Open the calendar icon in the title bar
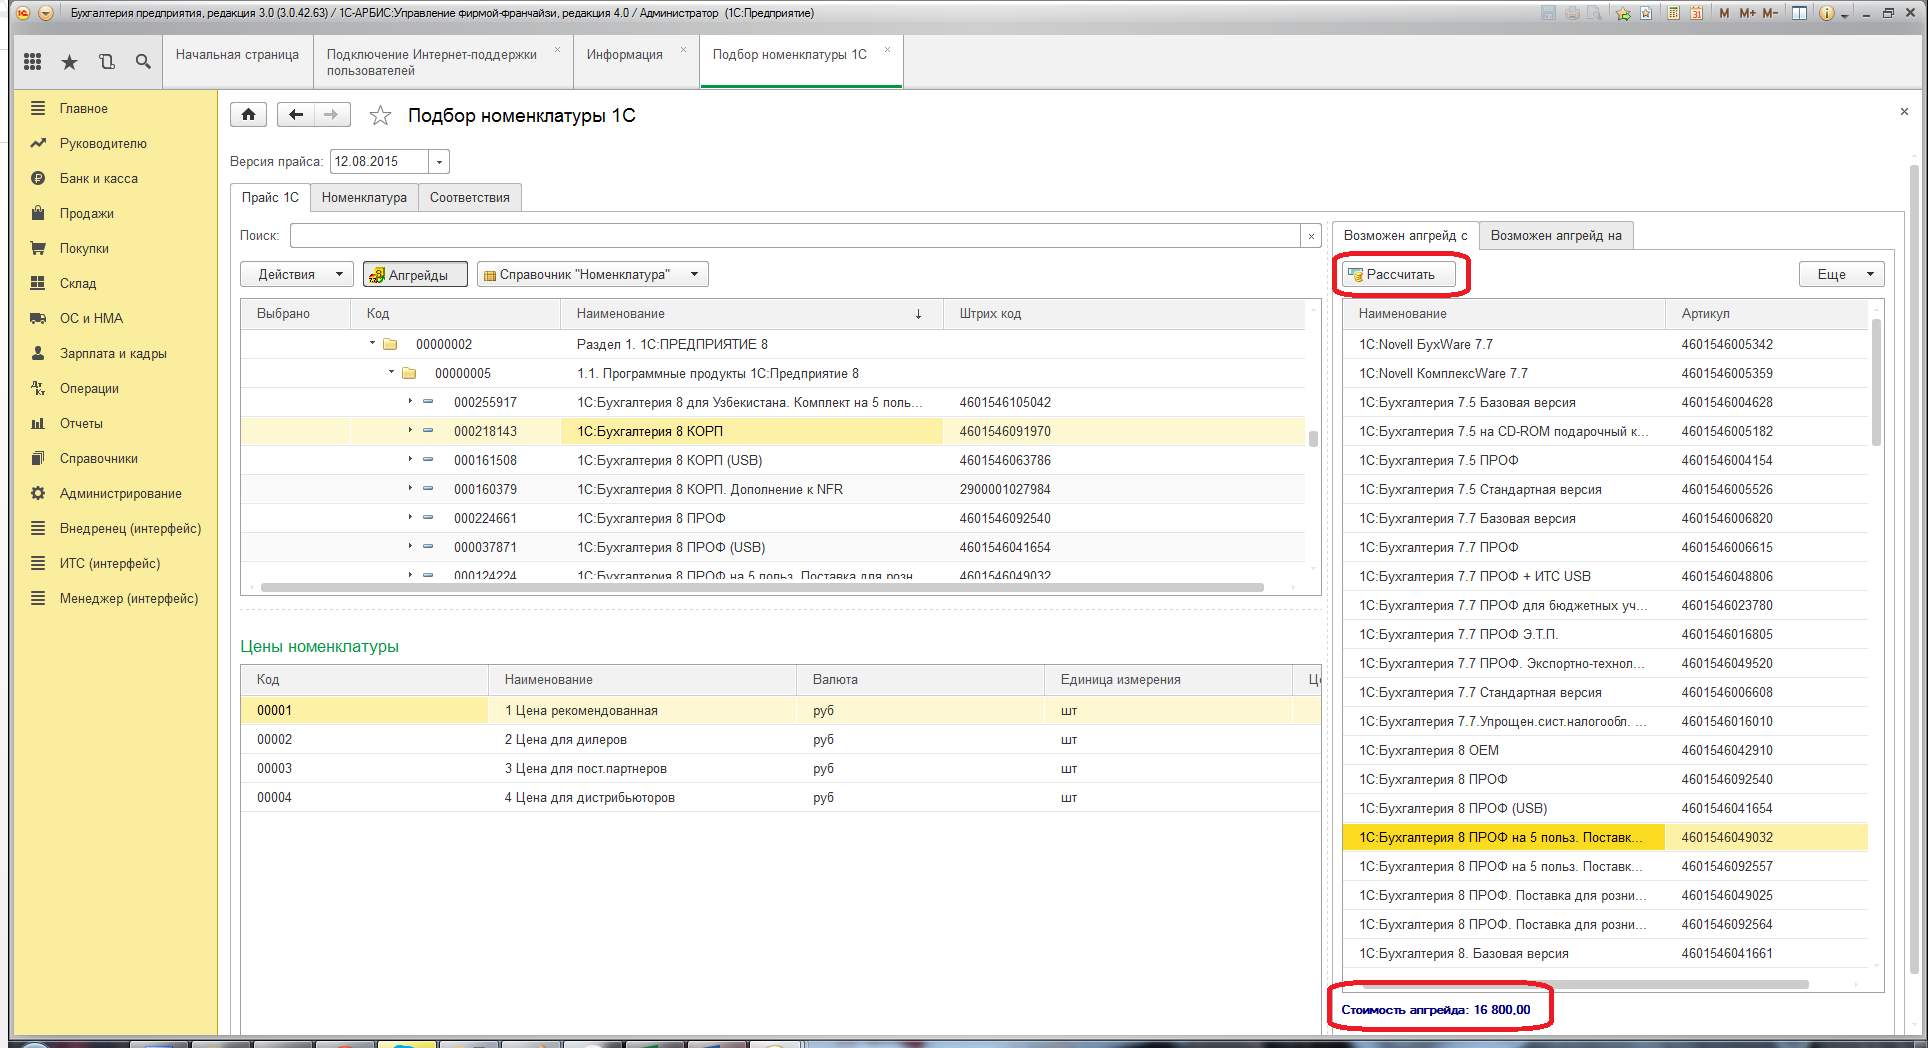This screenshot has height=1048, width=1928. point(1697,13)
